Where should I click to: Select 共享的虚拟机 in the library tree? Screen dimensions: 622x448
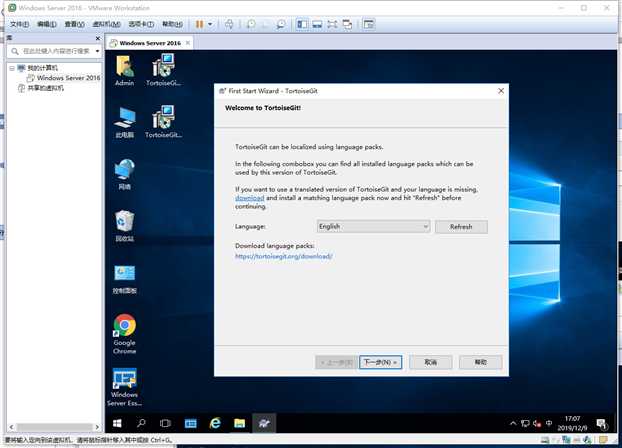coord(46,88)
